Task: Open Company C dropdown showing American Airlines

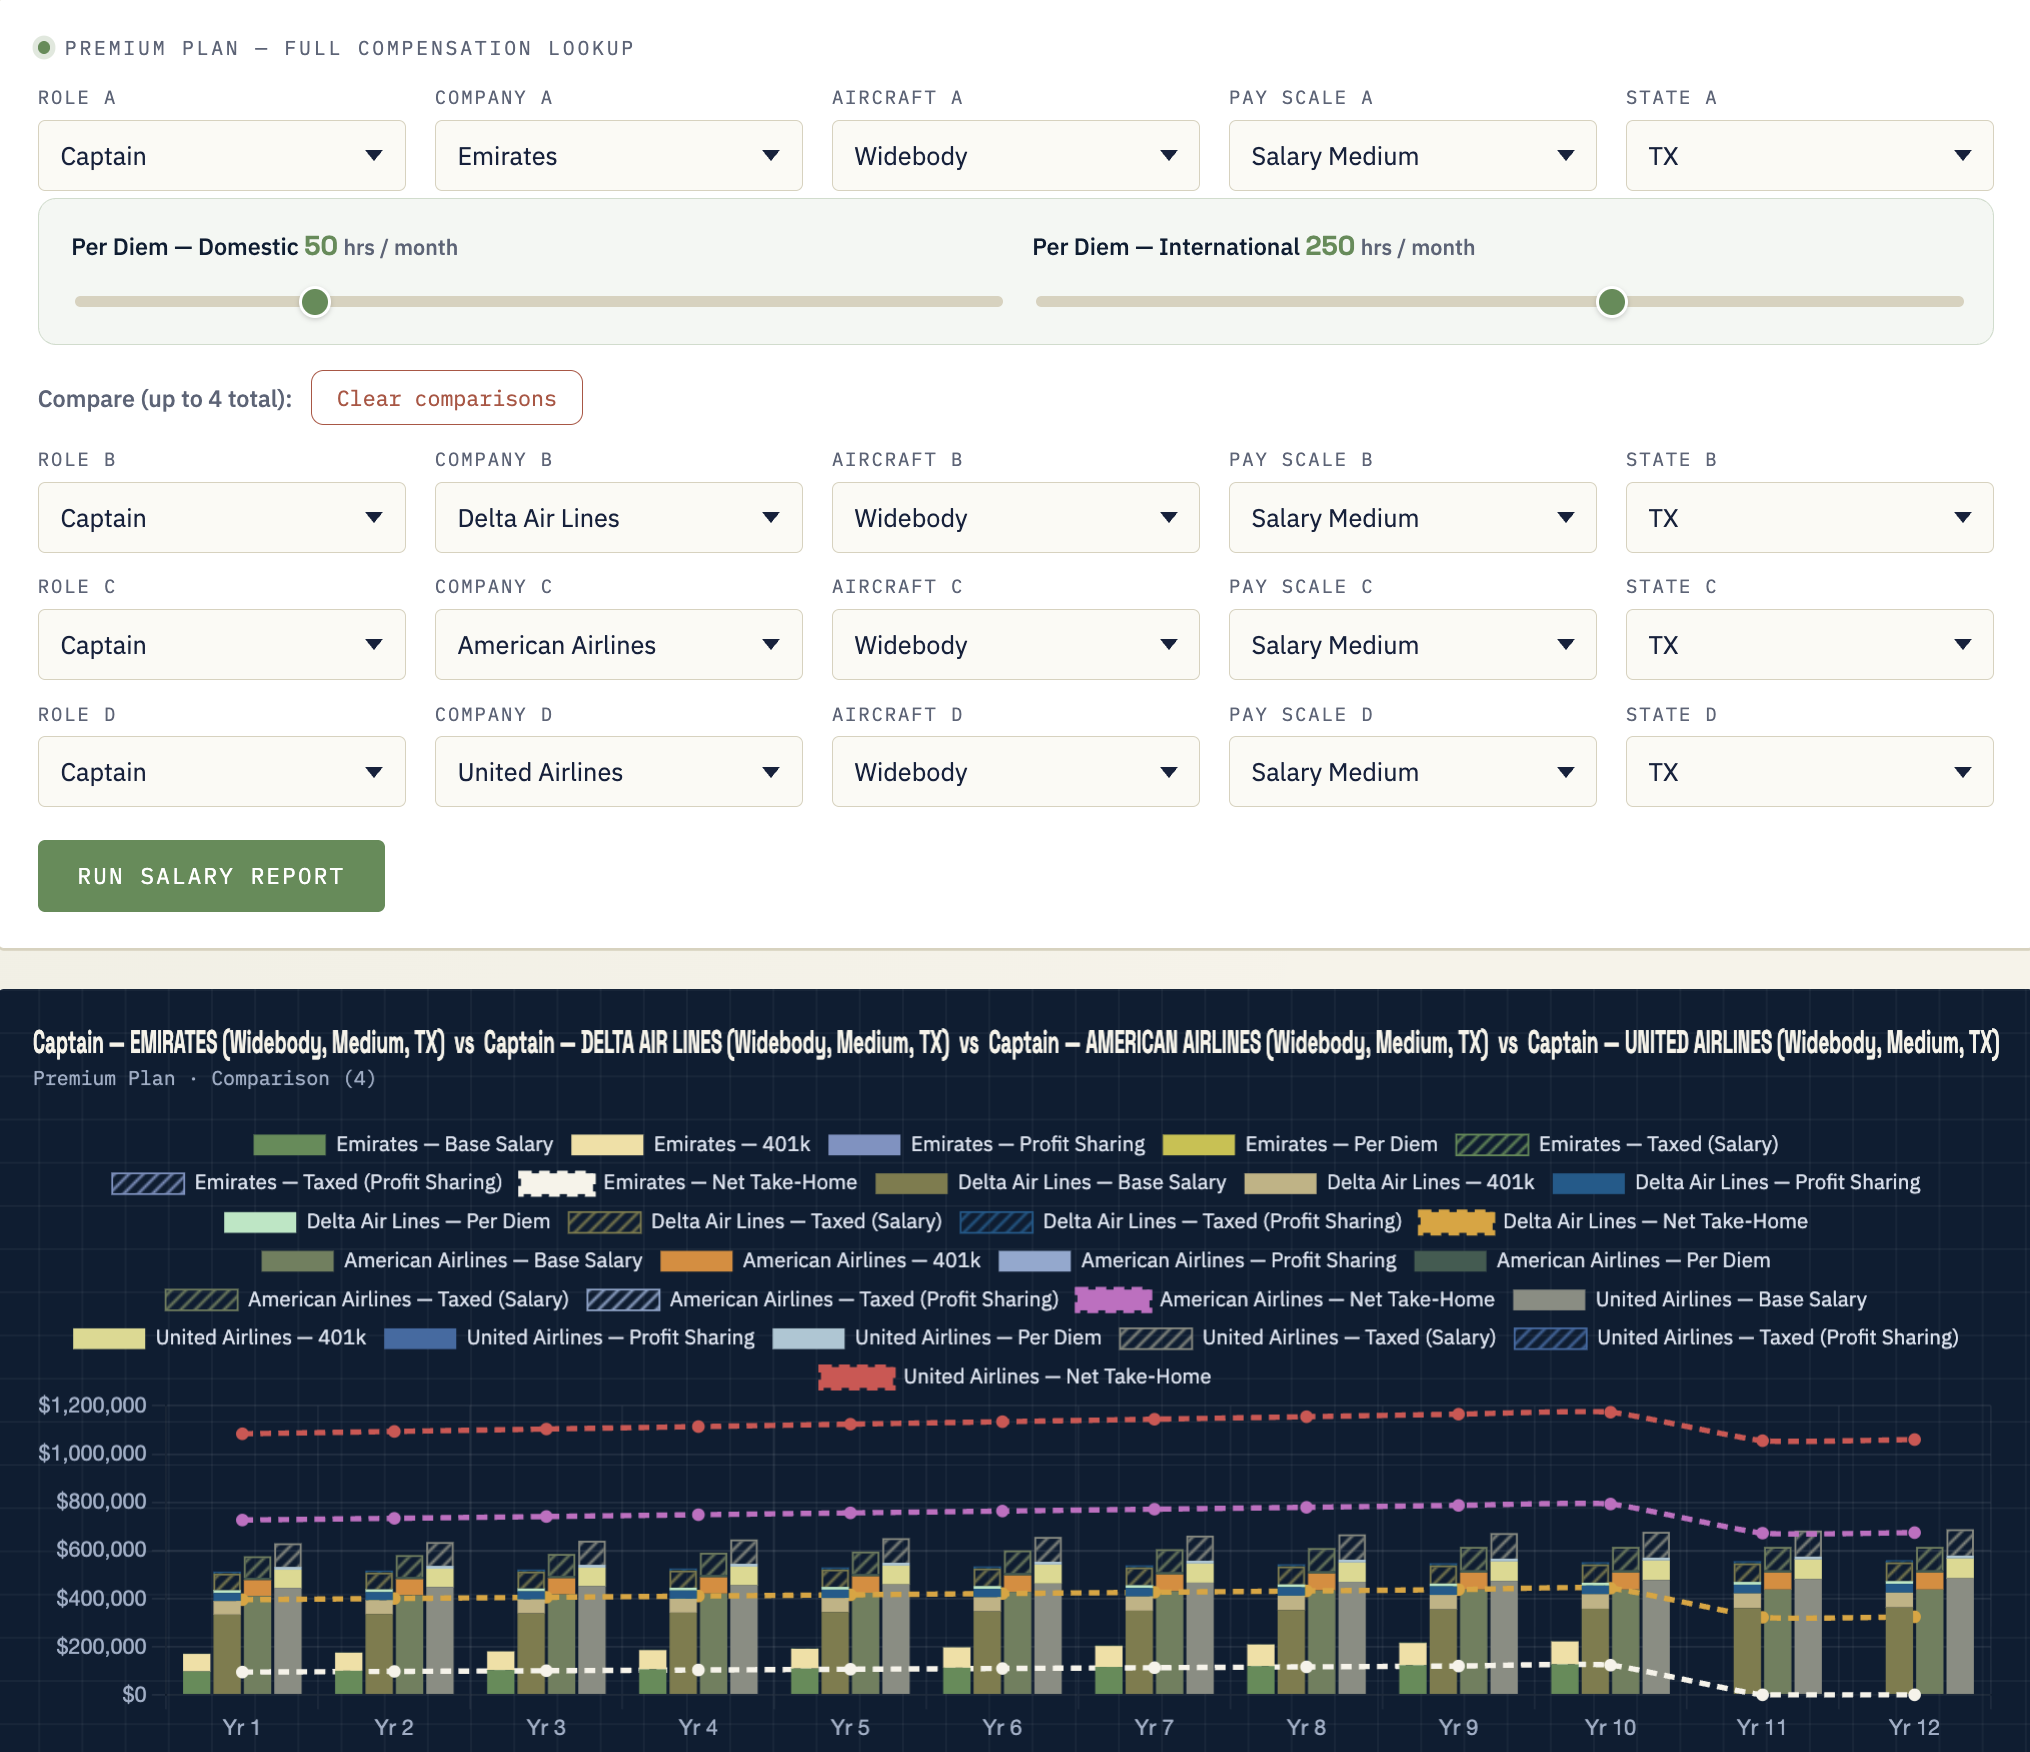Action: coord(619,645)
